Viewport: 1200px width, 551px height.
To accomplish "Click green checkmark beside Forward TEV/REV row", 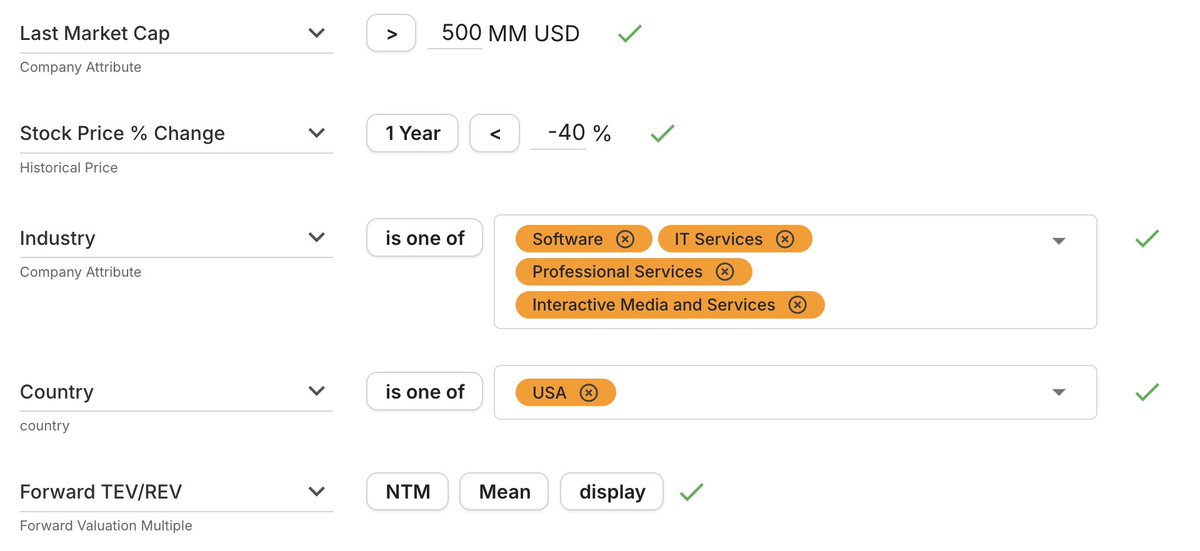I will 692,492.
